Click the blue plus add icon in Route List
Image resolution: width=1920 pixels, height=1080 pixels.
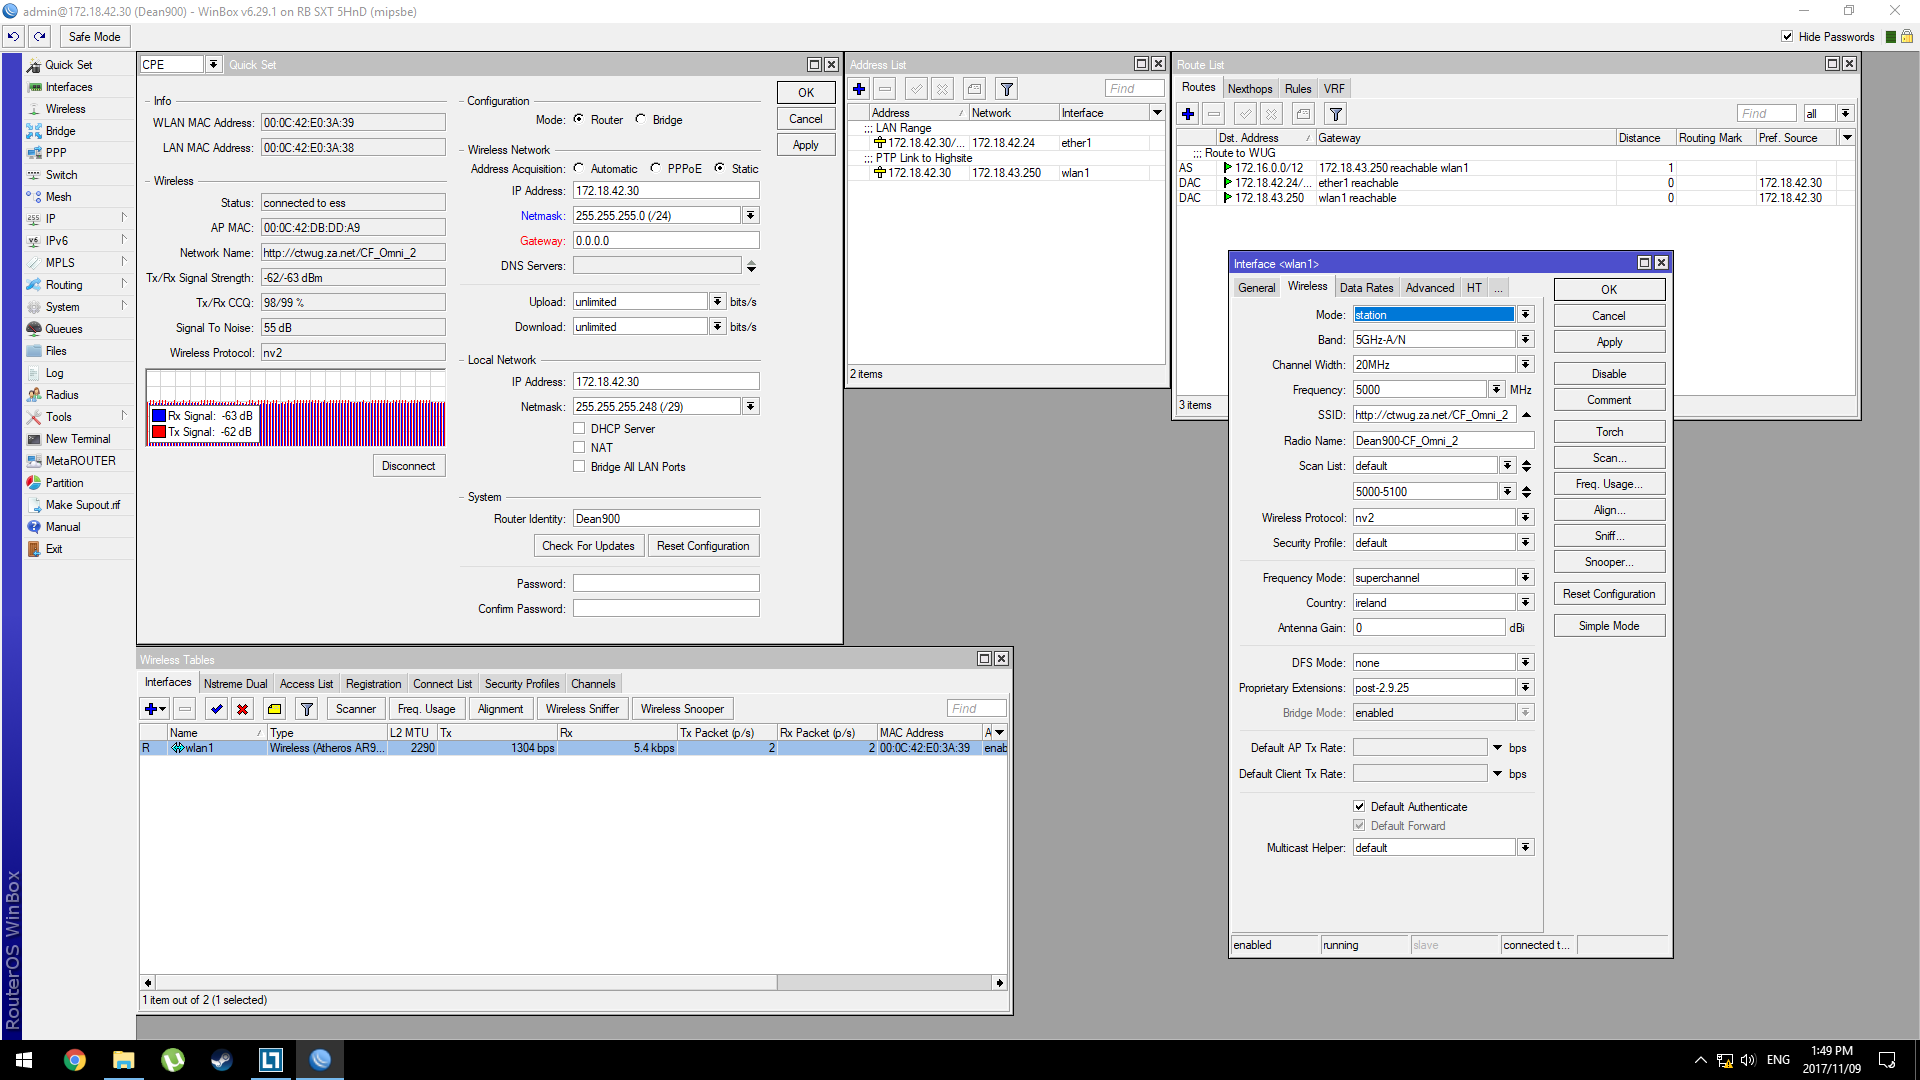pyautogui.click(x=1188, y=114)
